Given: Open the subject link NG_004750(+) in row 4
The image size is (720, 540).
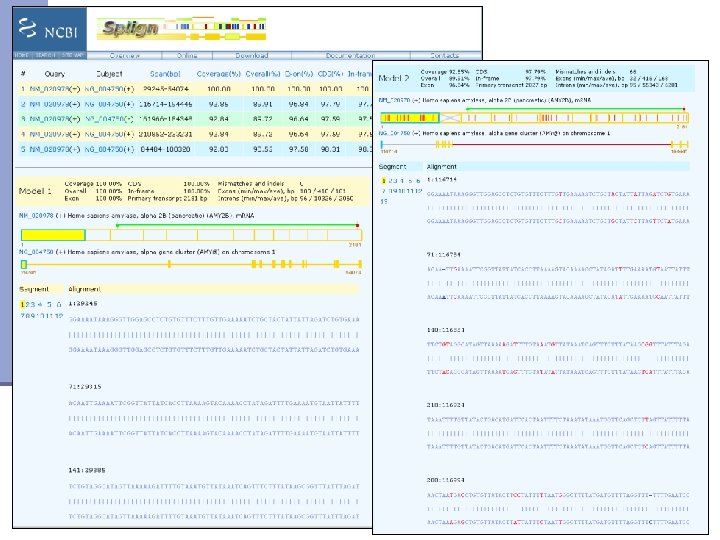Looking at the screenshot, I should point(109,135).
